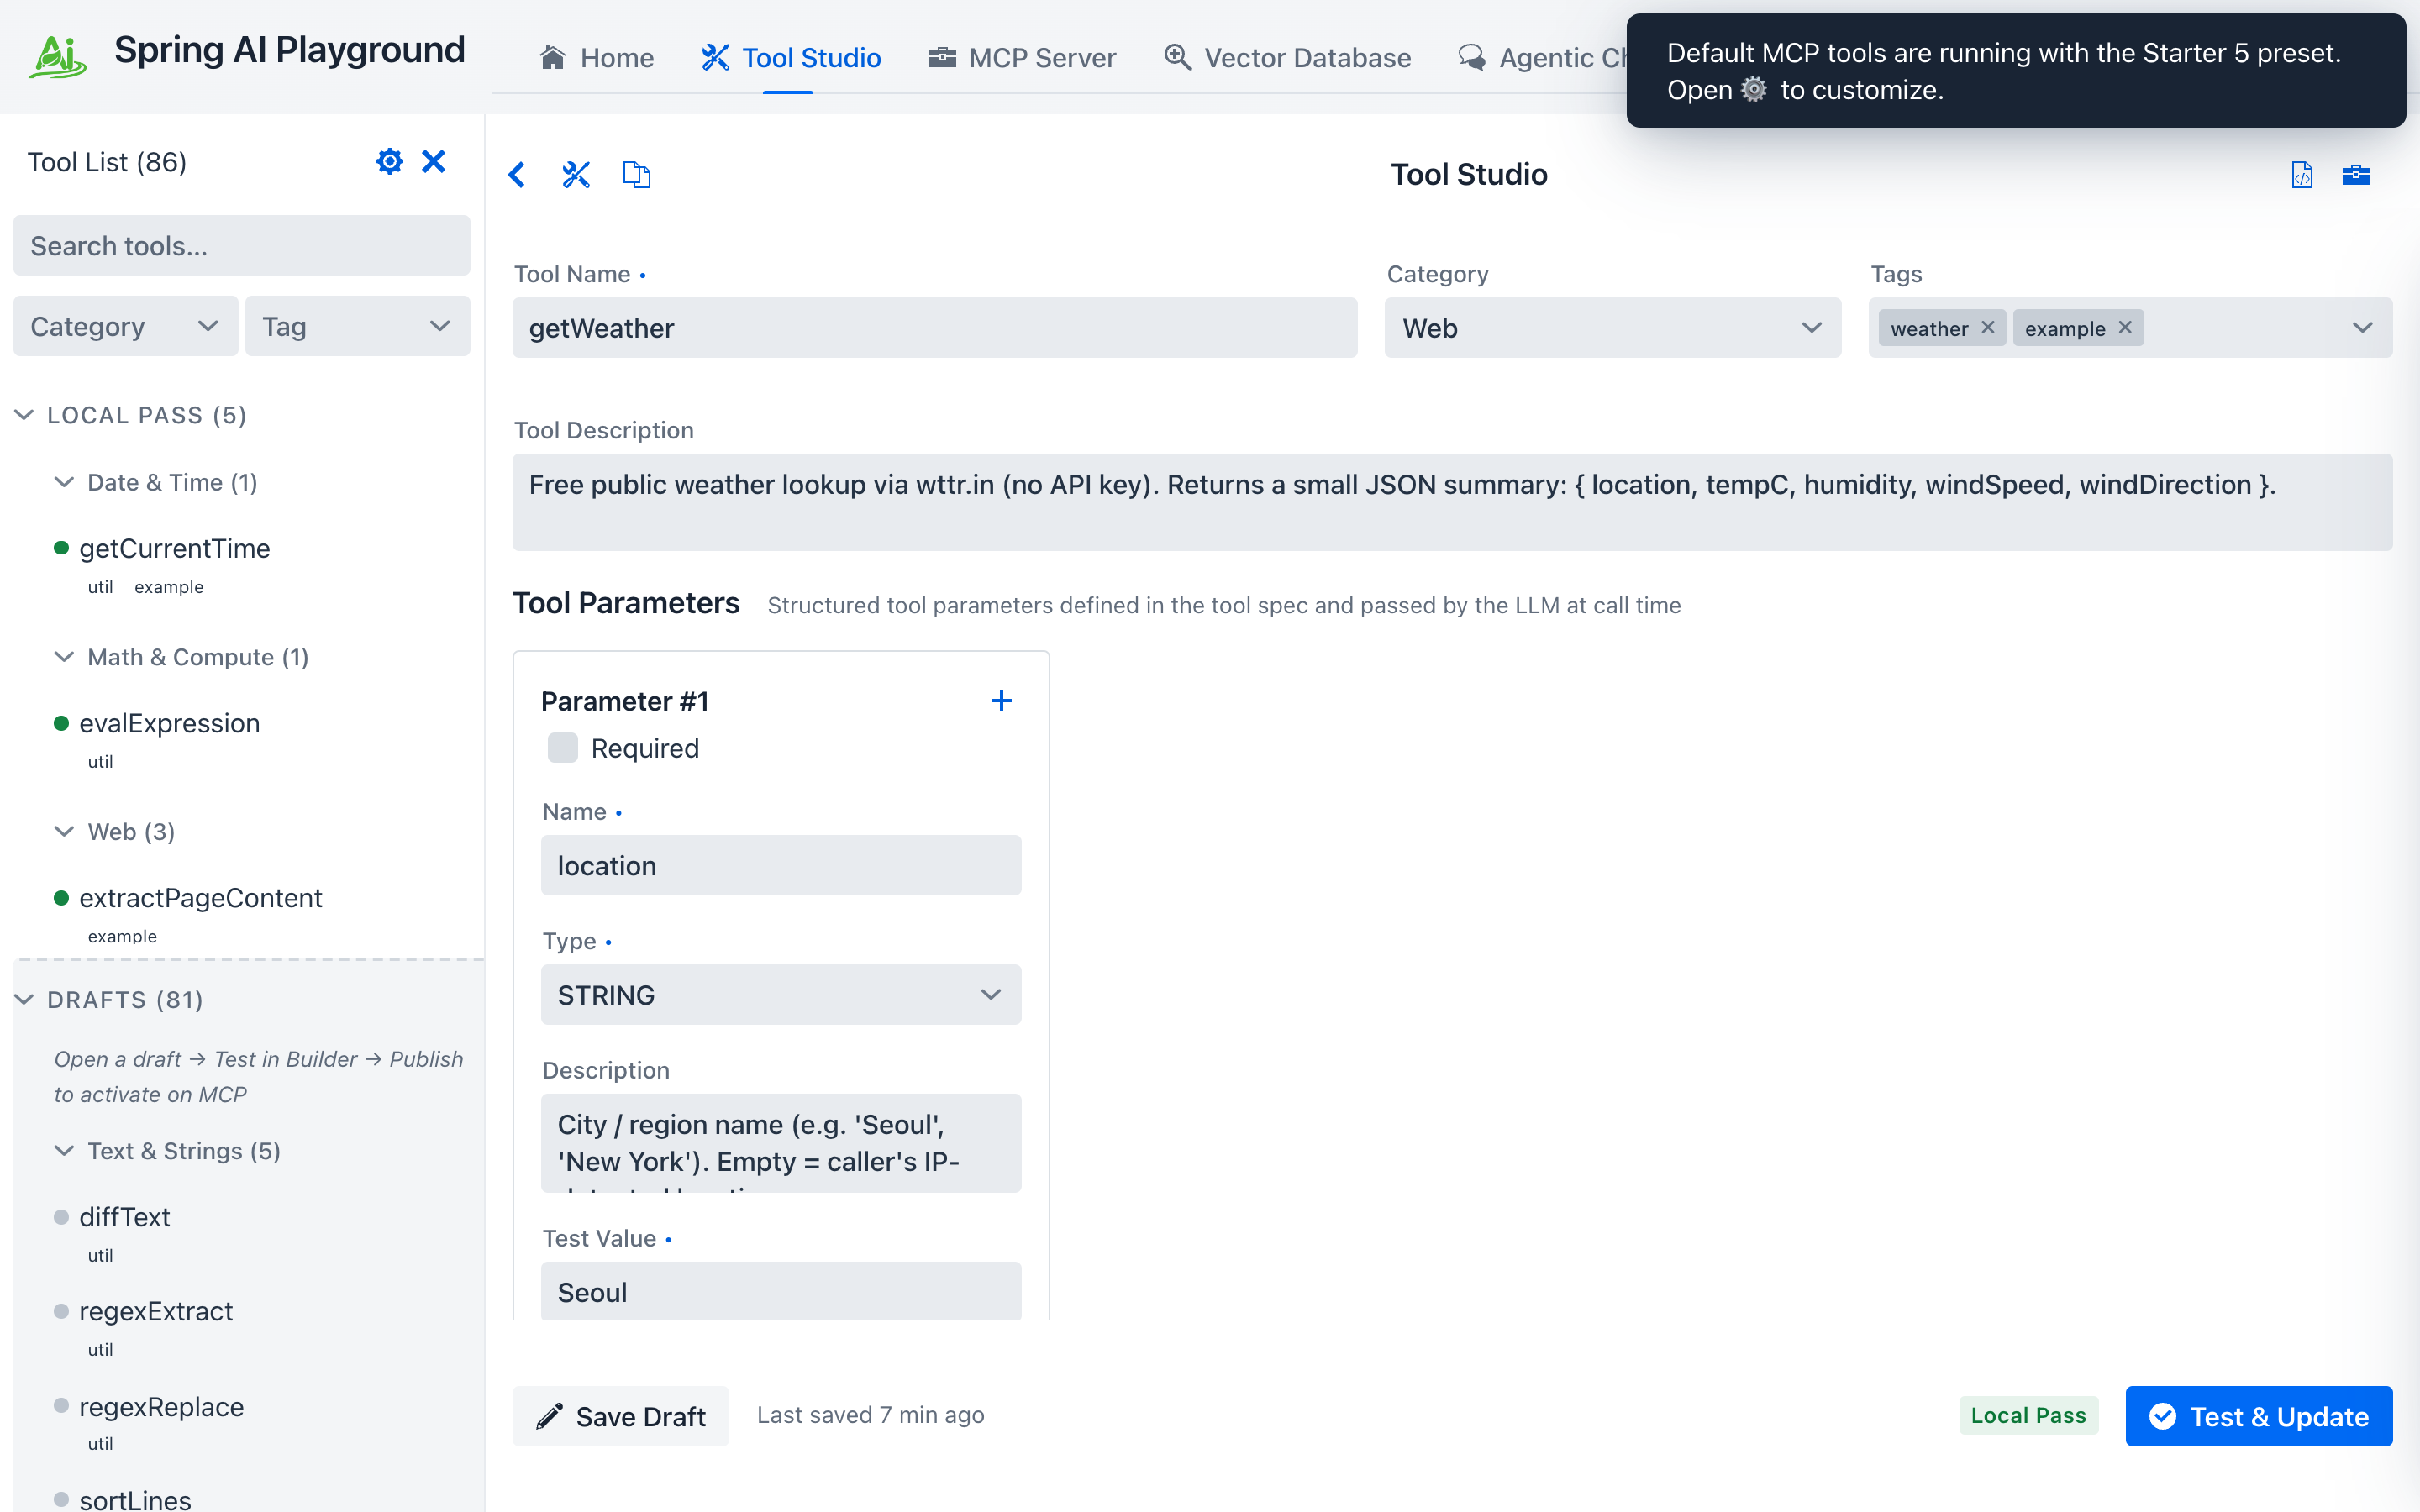Image resolution: width=2420 pixels, height=1512 pixels.
Task: Remove the weather tag
Action: pyautogui.click(x=1988, y=328)
